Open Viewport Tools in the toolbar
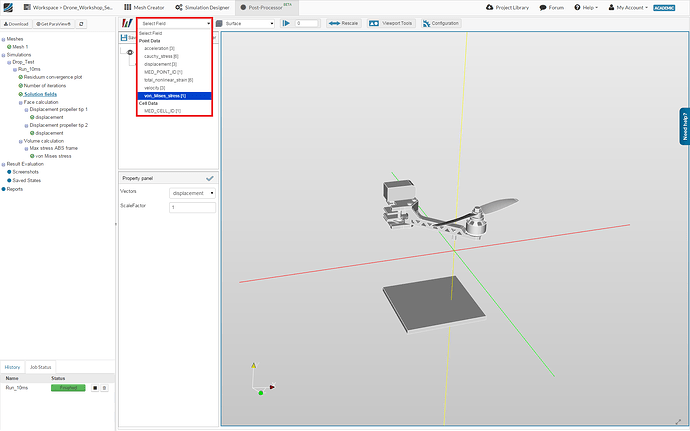690x431 pixels. coord(391,23)
